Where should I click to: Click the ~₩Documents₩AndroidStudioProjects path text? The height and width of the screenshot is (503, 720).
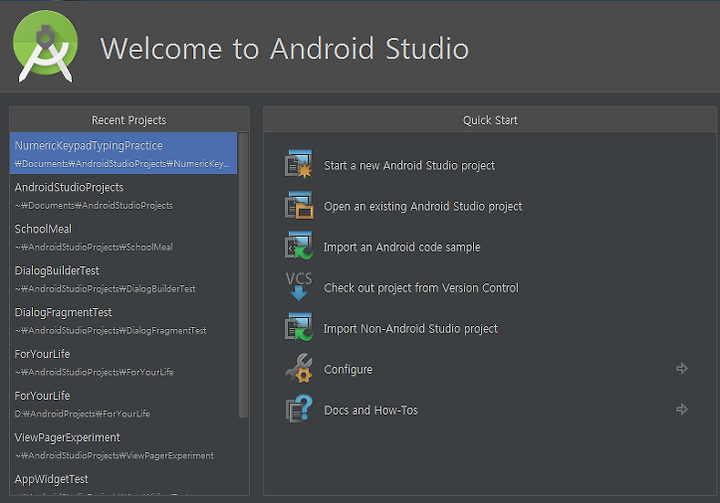[94, 205]
